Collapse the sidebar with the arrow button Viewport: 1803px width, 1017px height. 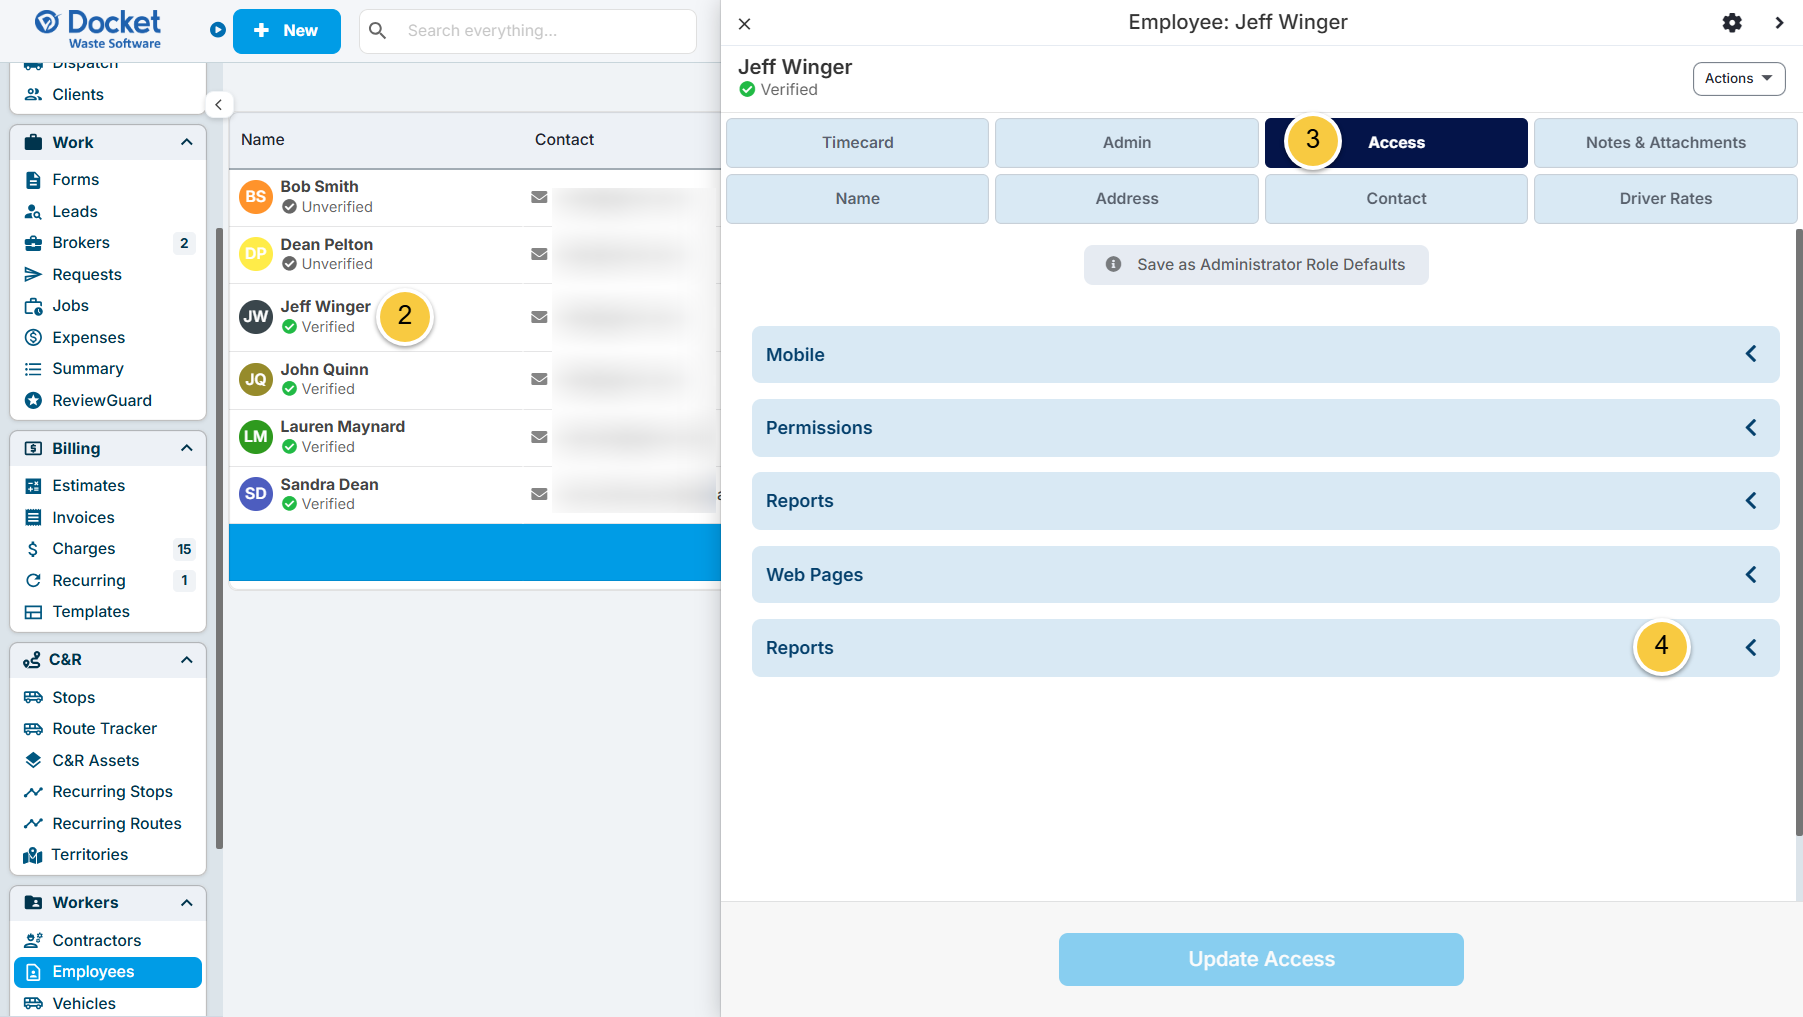tap(219, 105)
